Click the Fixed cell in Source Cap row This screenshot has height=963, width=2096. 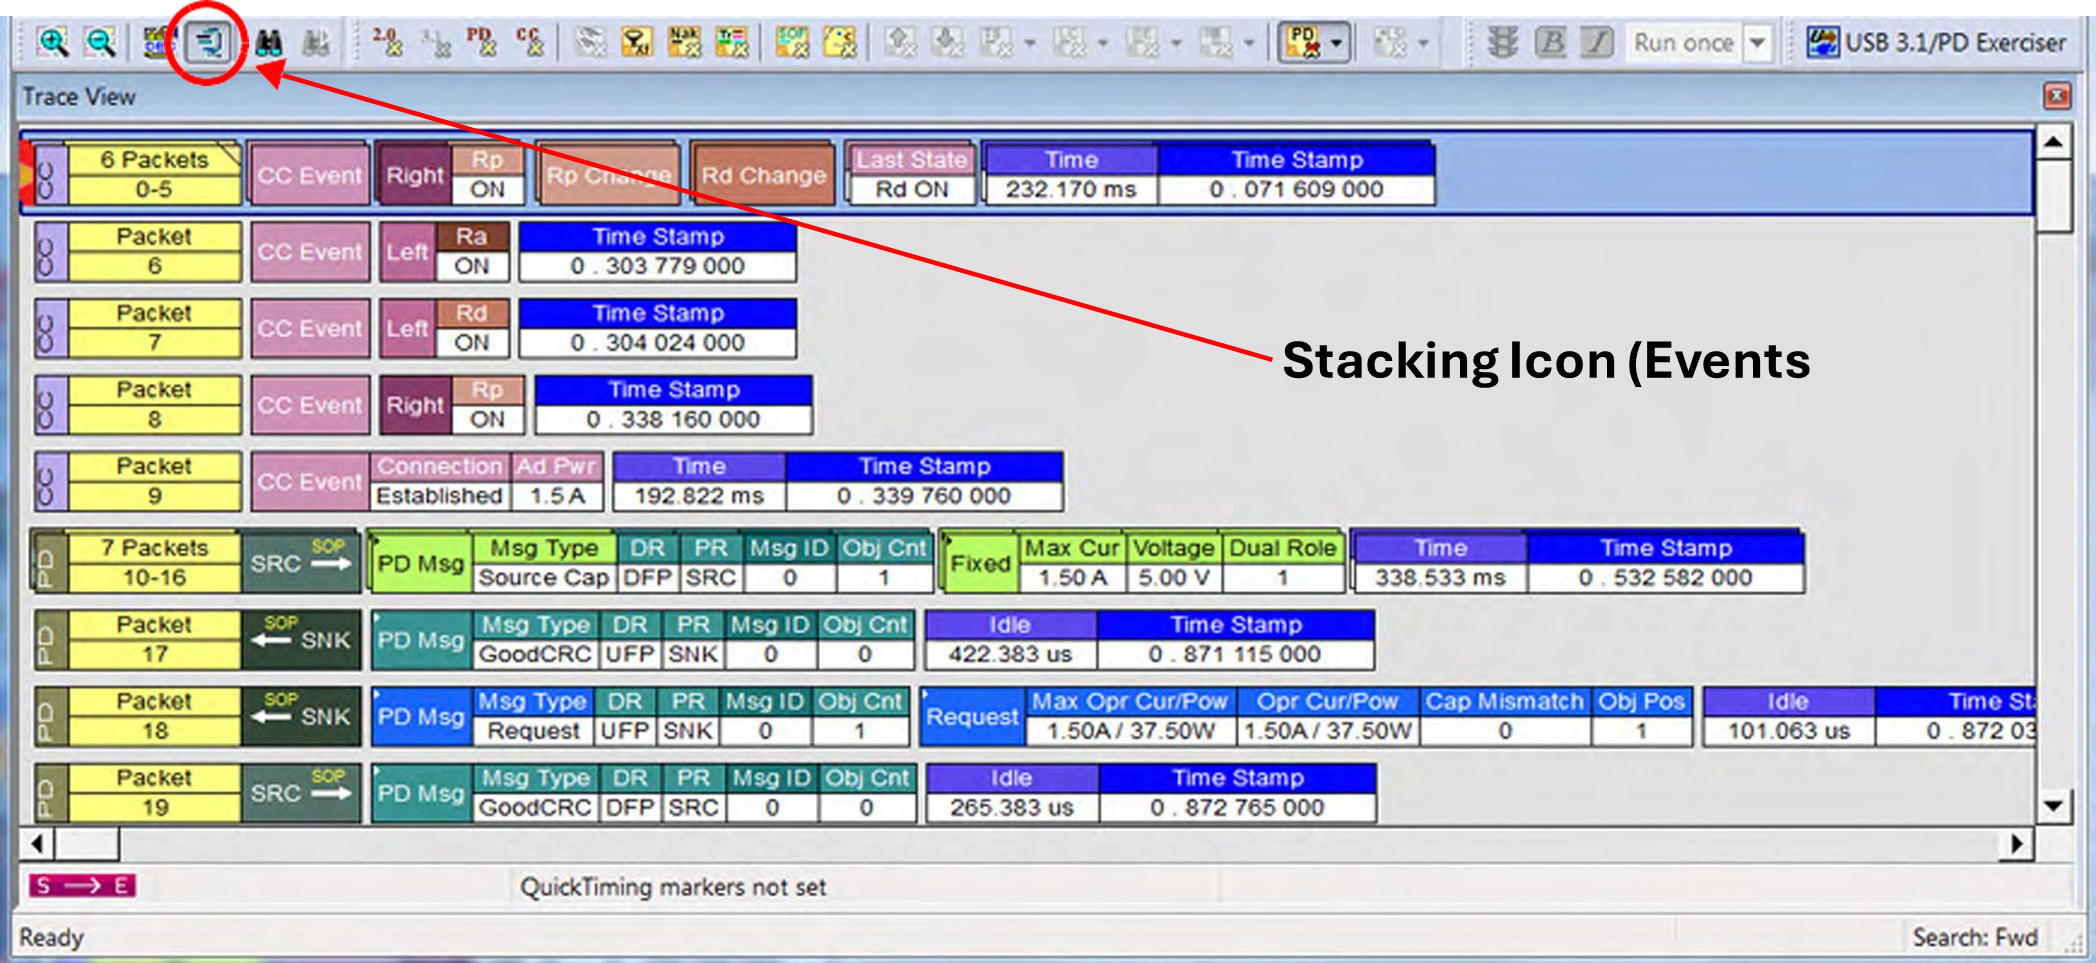pos(980,563)
